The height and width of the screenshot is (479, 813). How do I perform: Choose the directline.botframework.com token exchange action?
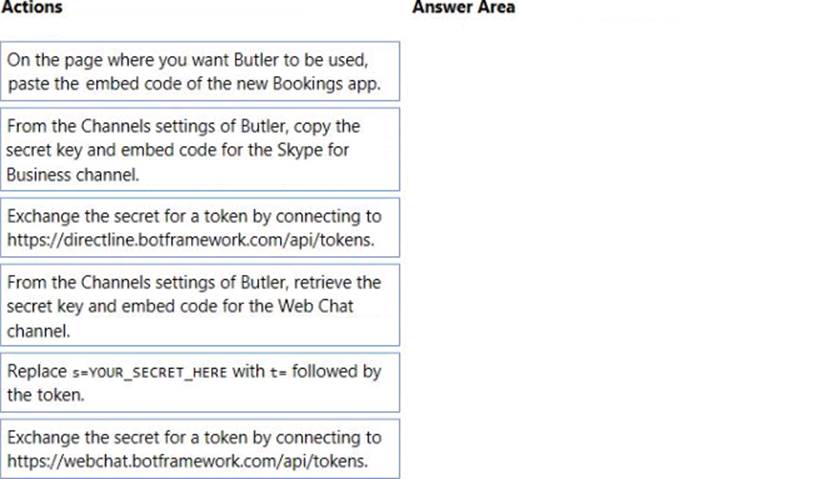pos(200,228)
